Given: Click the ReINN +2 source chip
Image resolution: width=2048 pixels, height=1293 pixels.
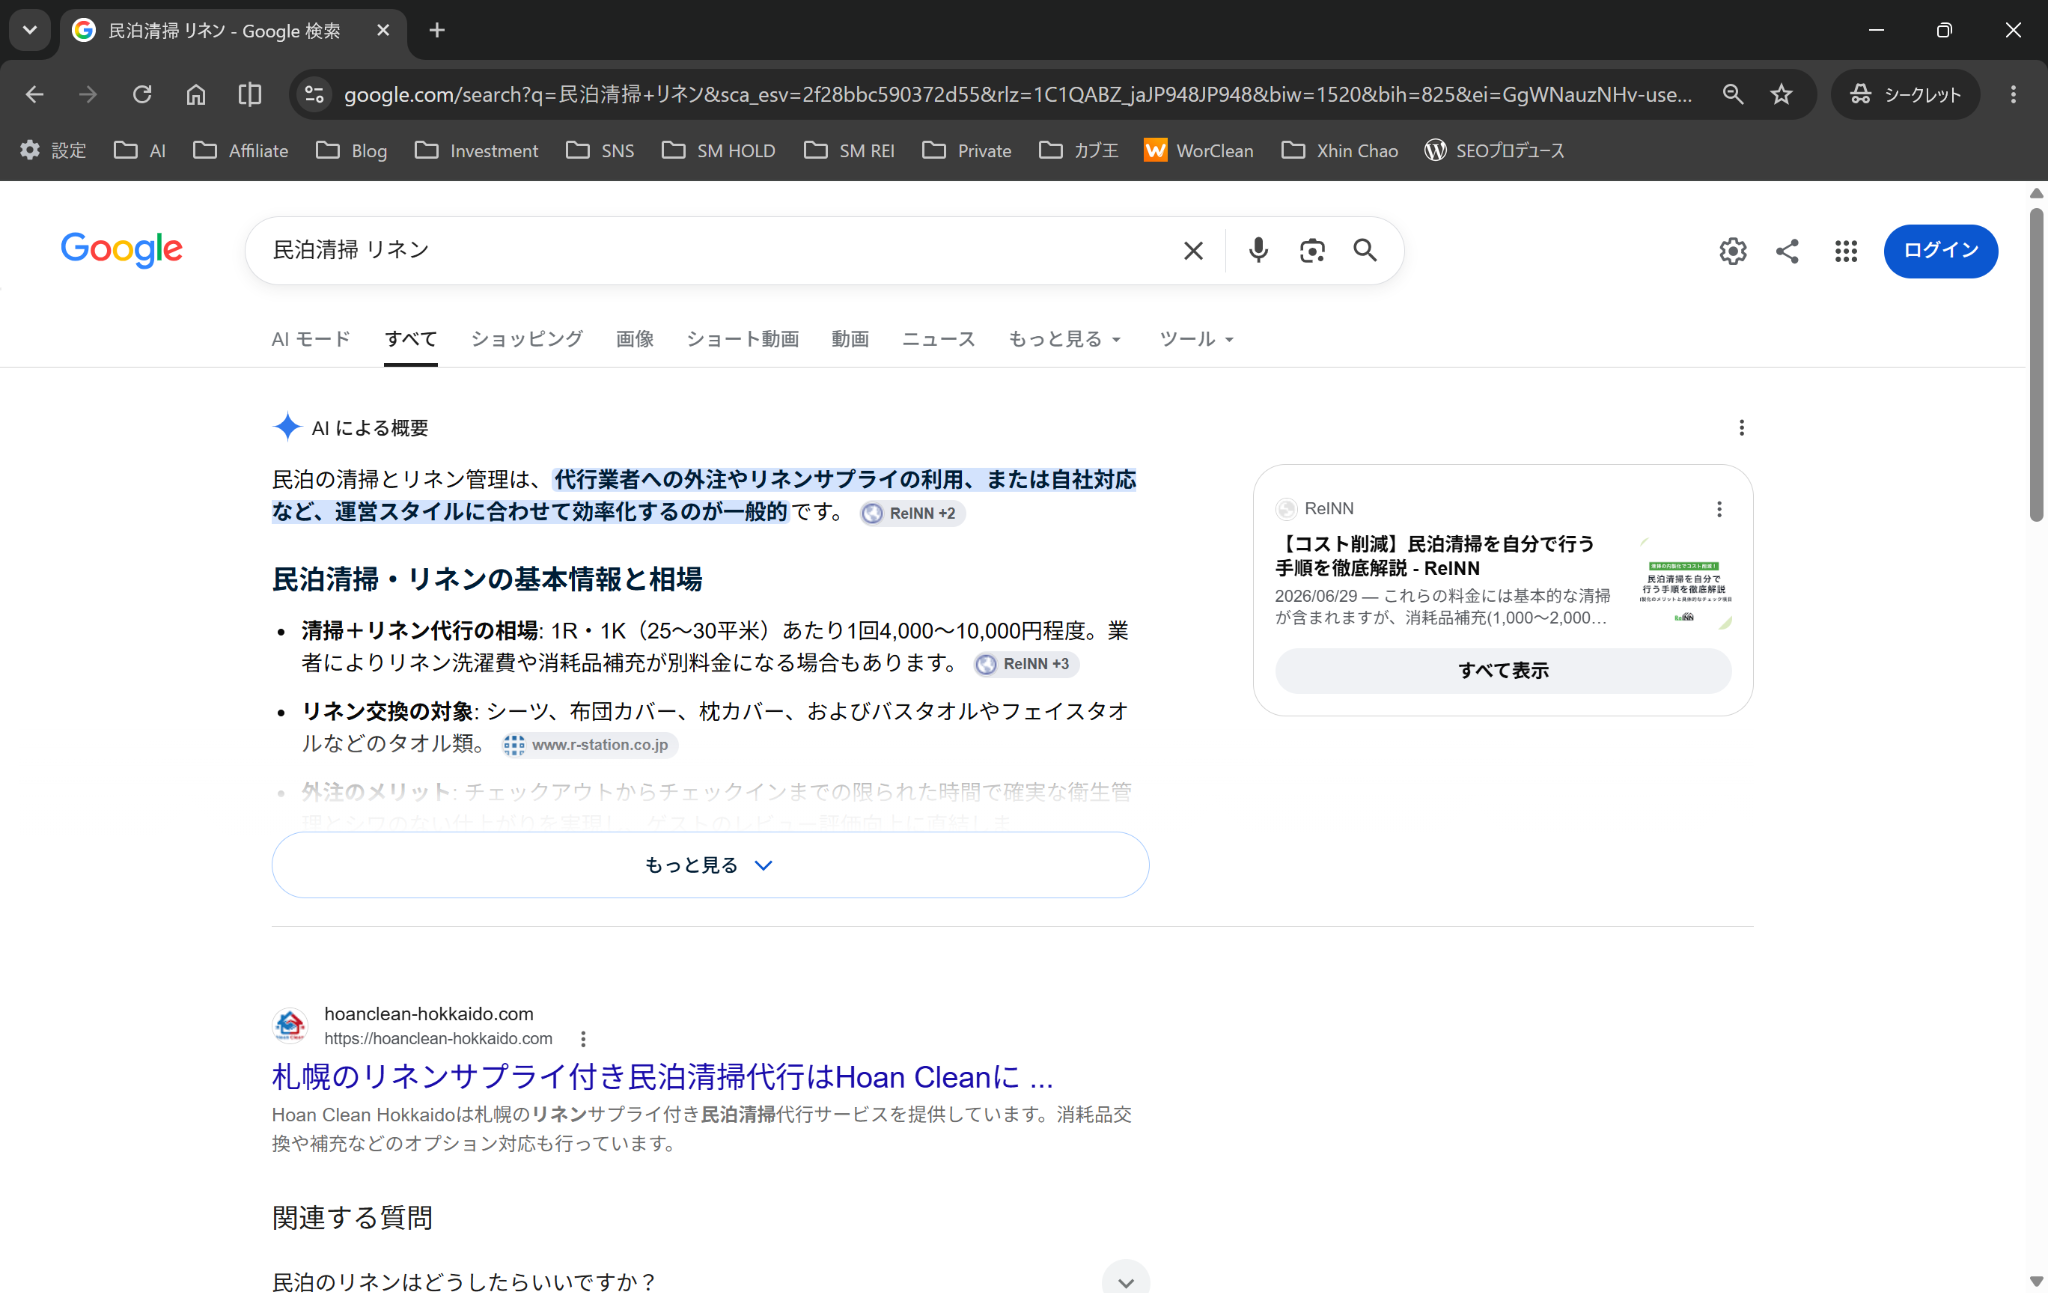Looking at the screenshot, I should (x=912, y=513).
